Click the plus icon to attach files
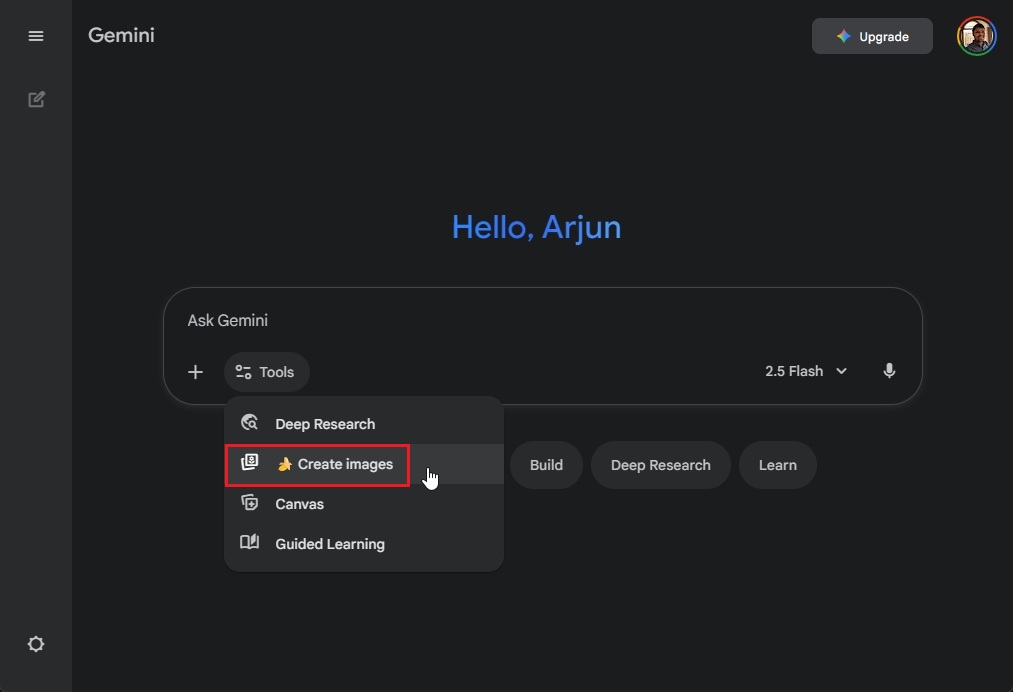The image size is (1013, 692). click(x=195, y=371)
